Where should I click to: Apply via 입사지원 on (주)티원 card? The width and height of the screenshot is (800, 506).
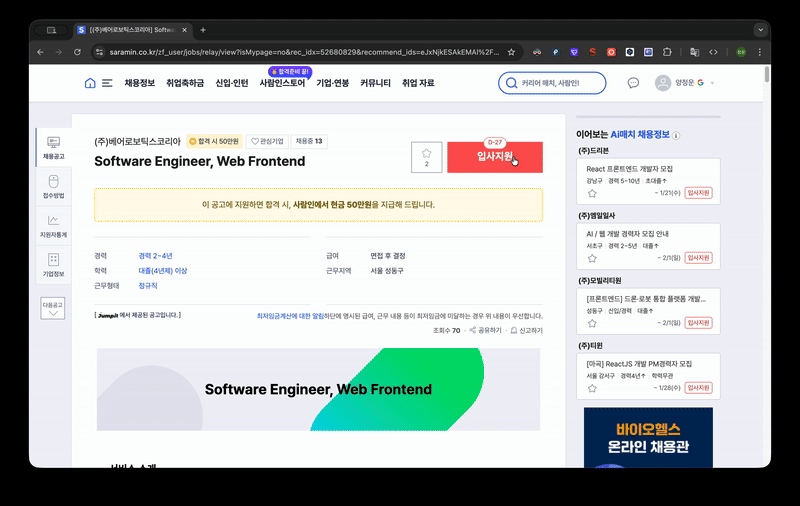pyautogui.click(x=698, y=388)
